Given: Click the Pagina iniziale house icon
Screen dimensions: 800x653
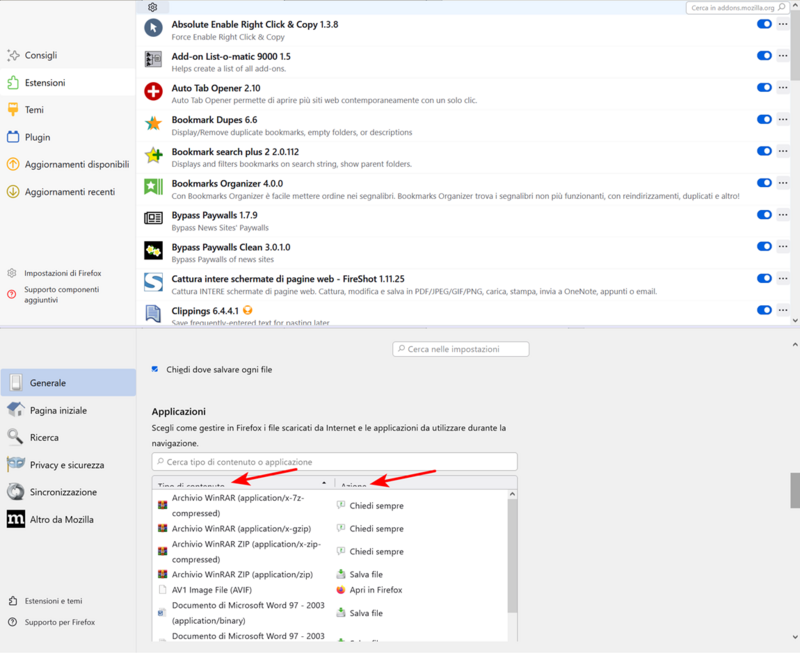Looking at the screenshot, I should 15,410.
